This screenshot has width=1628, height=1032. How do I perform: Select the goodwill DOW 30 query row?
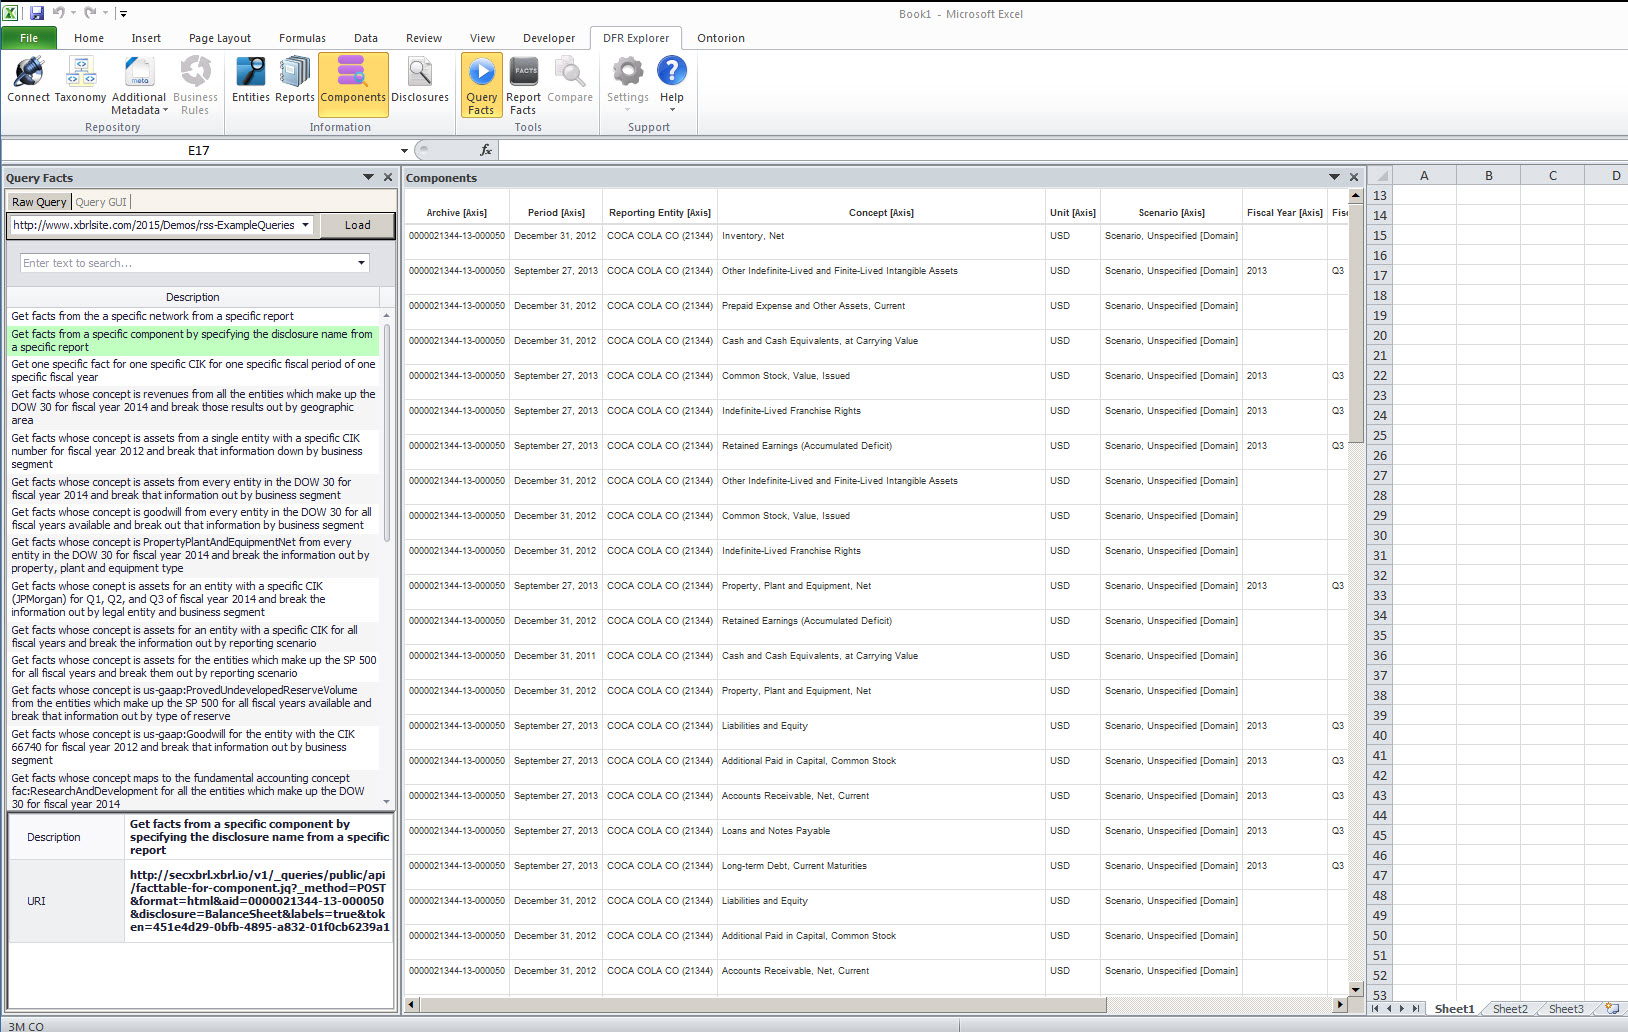pyautogui.click(x=194, y=519)
